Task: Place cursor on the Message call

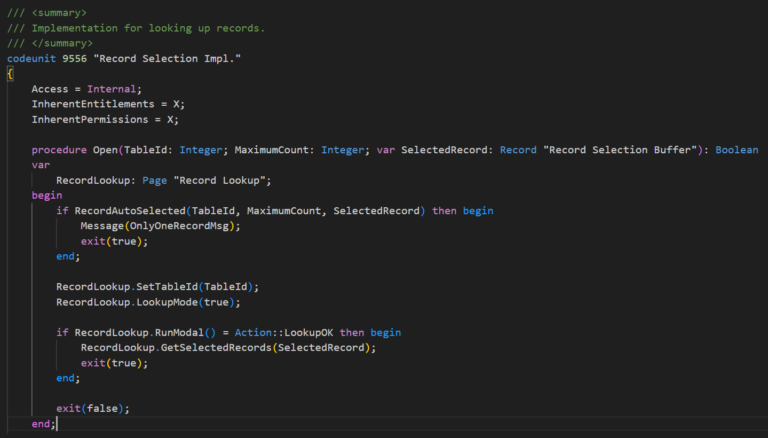Action: click(x=105, y=226)
